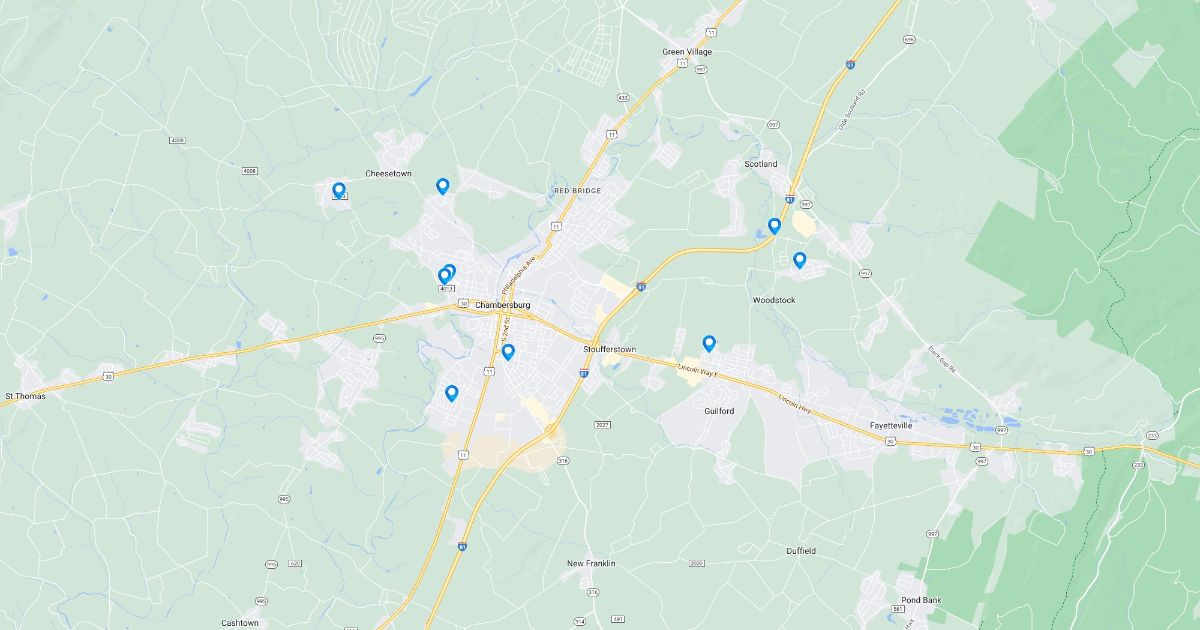Select the Fayetteville town label
Image resolution: width=1200 pixels, height=630 pixels.
coord(891,425)
